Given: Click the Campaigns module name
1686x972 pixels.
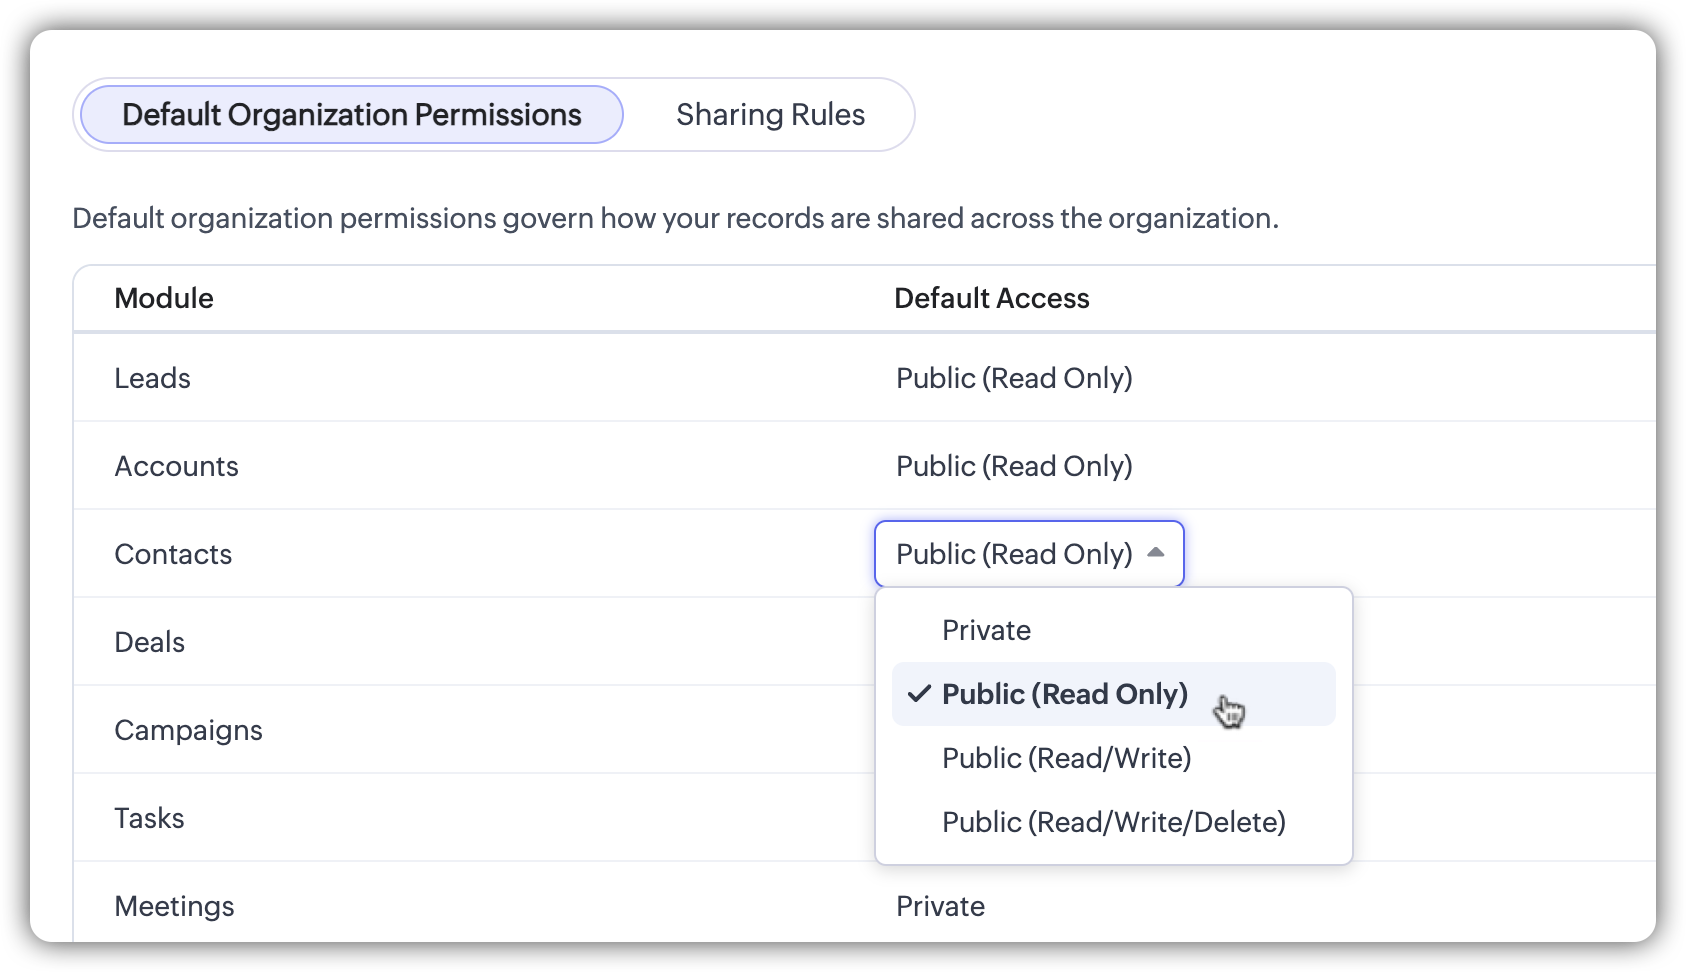Looking at the screenshot, I should [188, 730].
